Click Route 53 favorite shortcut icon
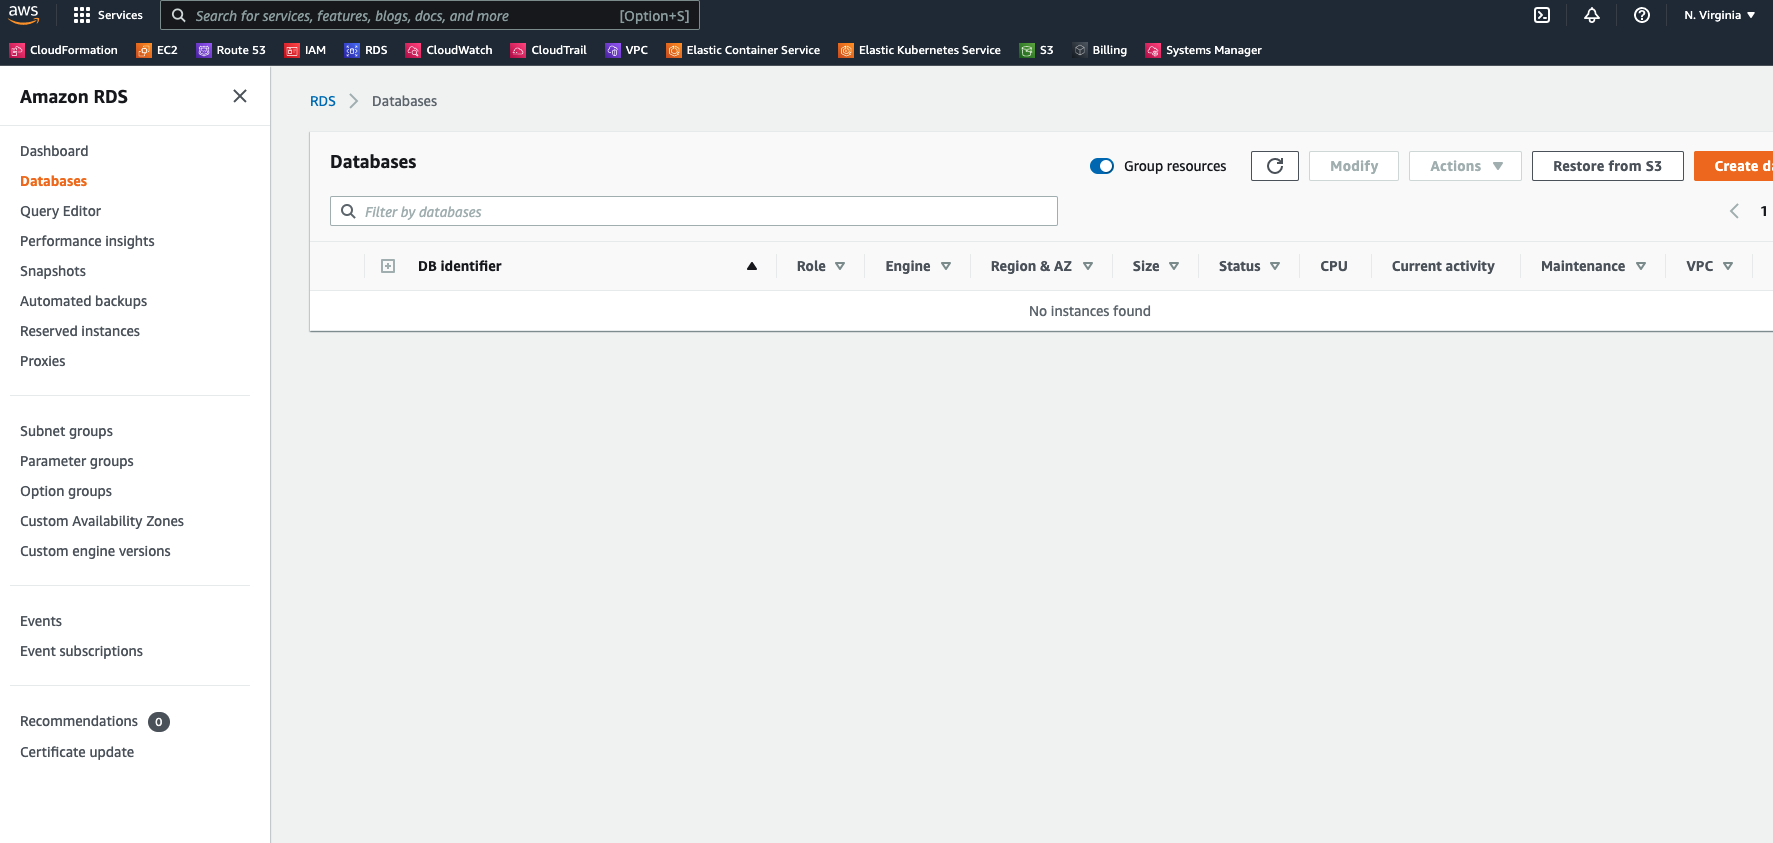The width and height of the screenshot is (1773, 843). pyautogui.click(x=204, y=50)
